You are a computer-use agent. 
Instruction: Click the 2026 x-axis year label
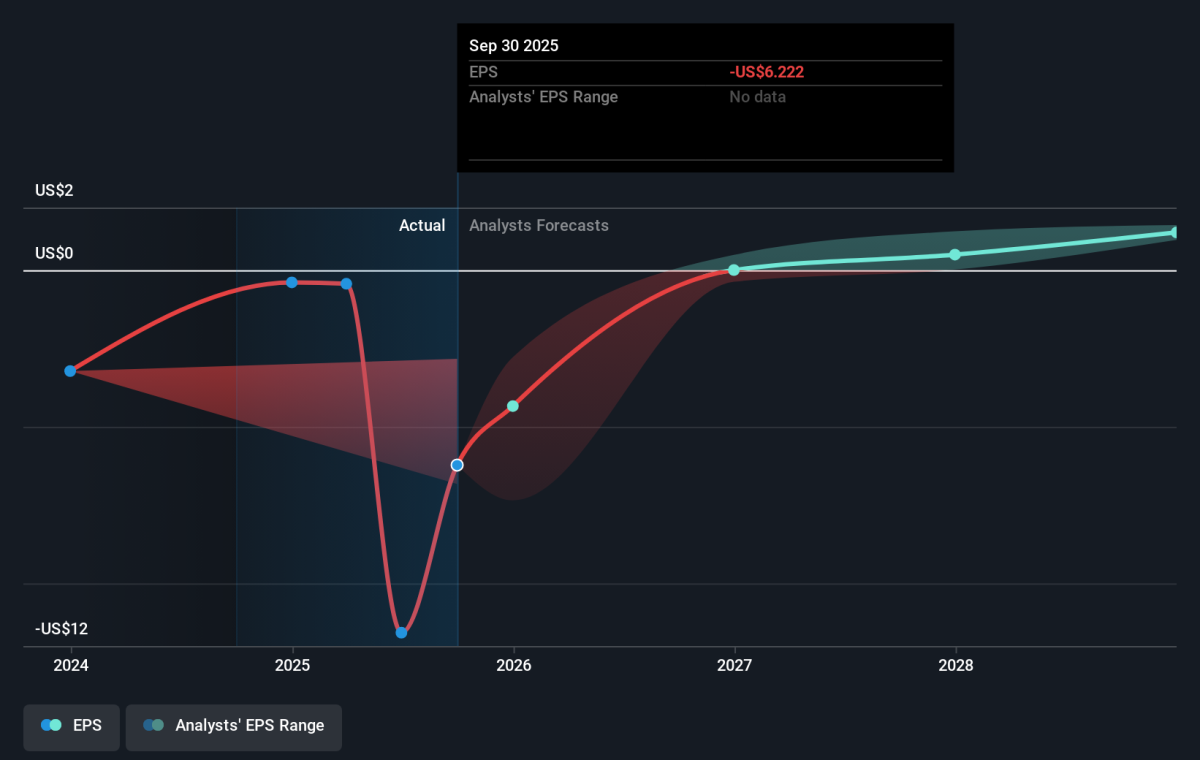click(x=513, y=666)
